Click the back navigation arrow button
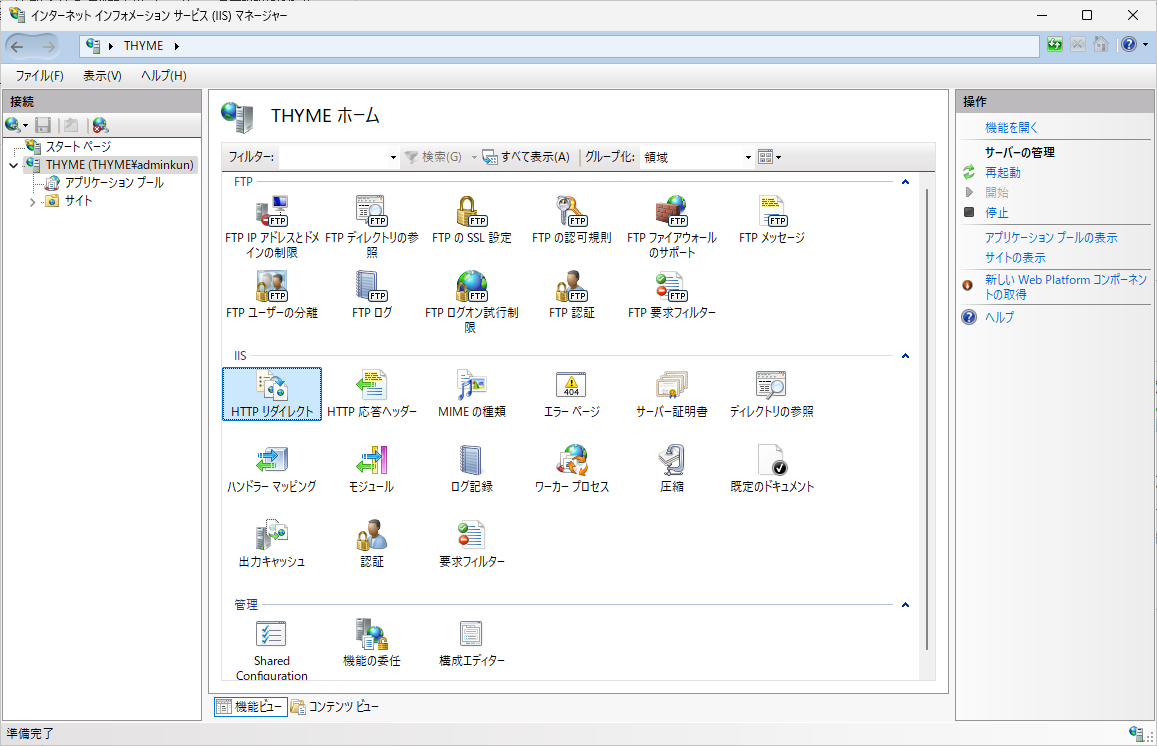Viewport: 1157px width, 746px height. tap(18, 46)
